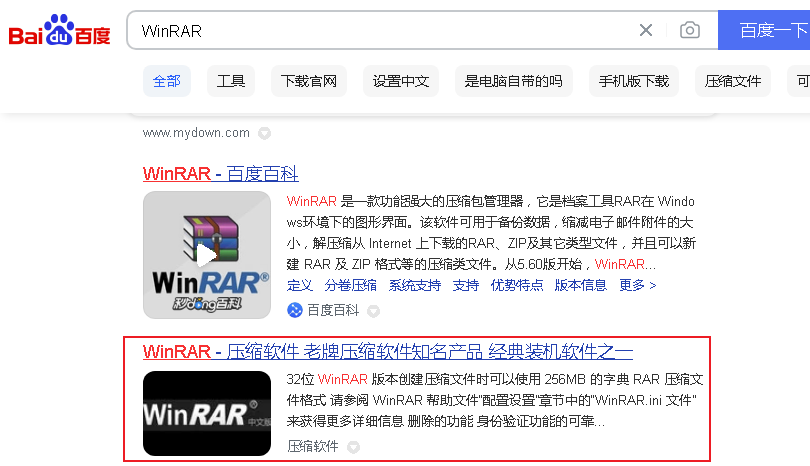Open the 百度百科 source label
This screenshot has width=810, height=466.
(x=333, y=310)
